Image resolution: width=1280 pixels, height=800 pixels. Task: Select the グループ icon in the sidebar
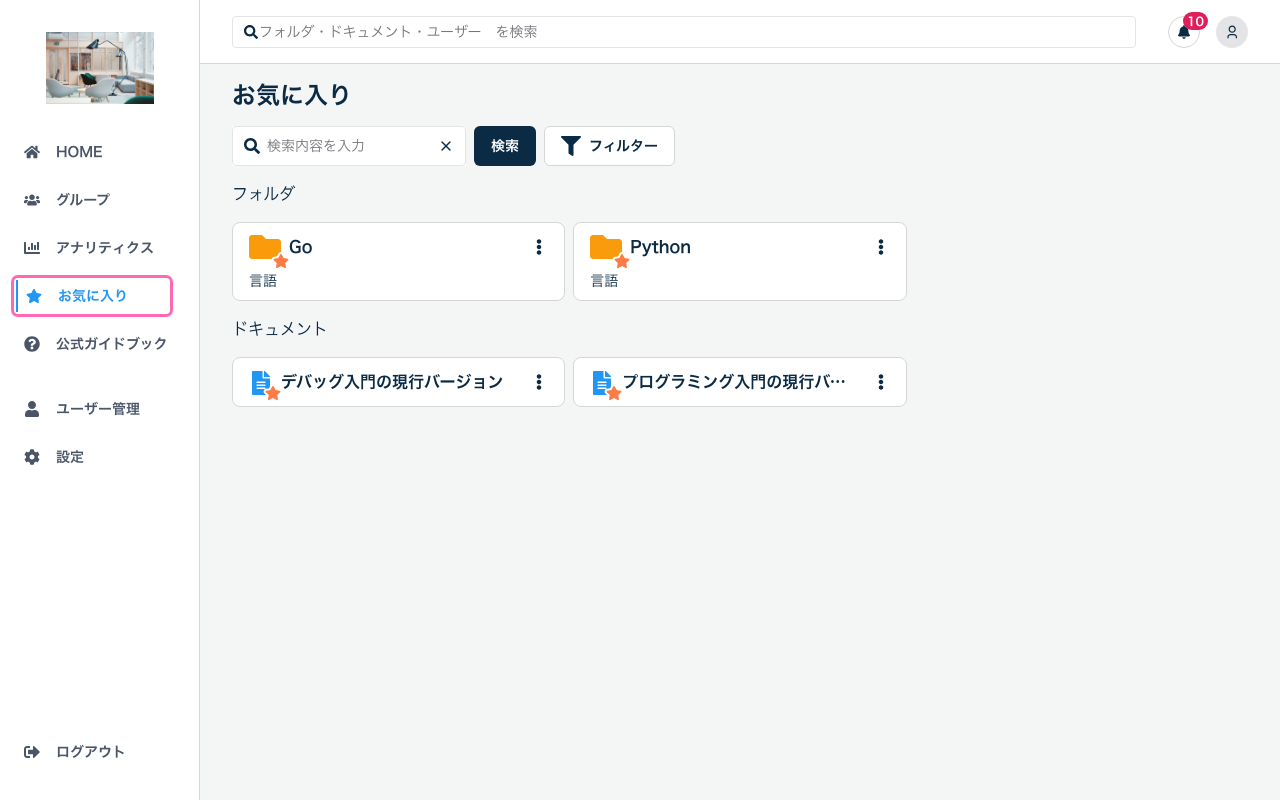click(32, 199)
